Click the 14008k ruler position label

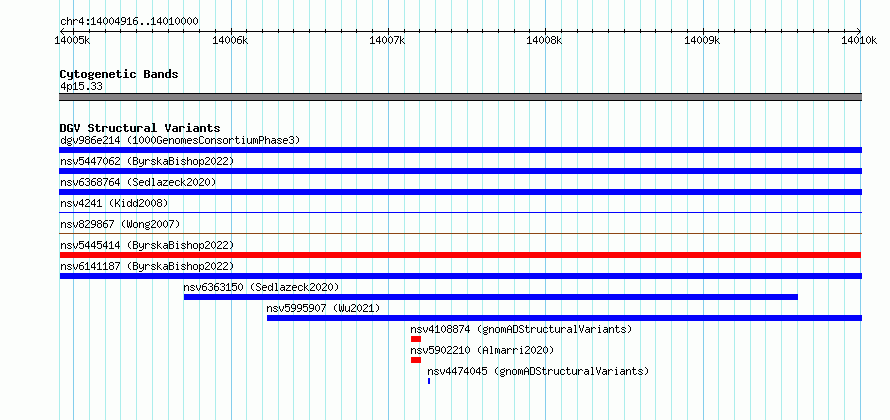click(x=545, y=40)
